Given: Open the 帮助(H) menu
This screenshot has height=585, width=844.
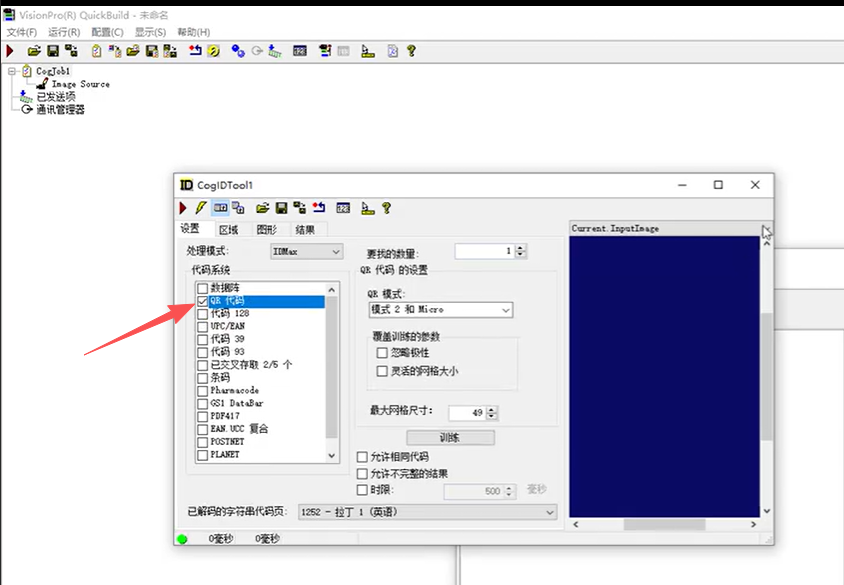Looking at the screenshot, I should coord(194,32).
